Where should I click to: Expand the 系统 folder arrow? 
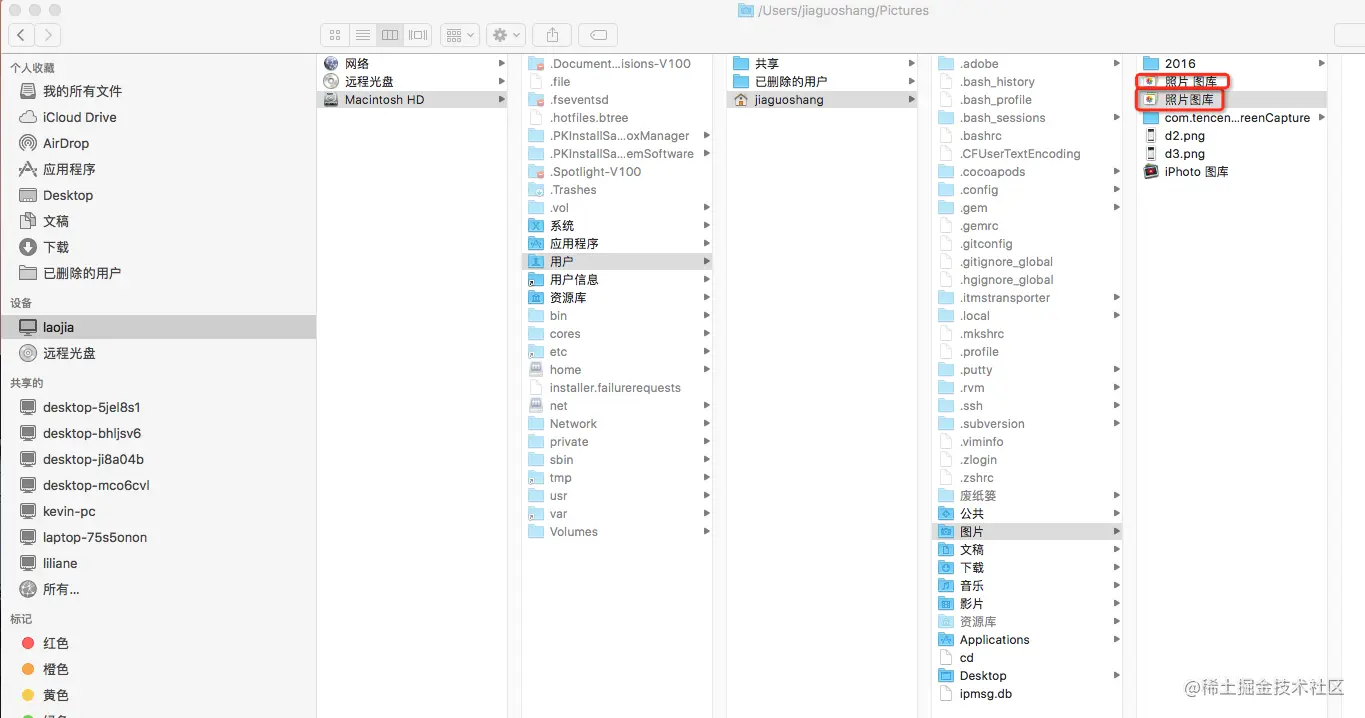click(x=706, y=226)
